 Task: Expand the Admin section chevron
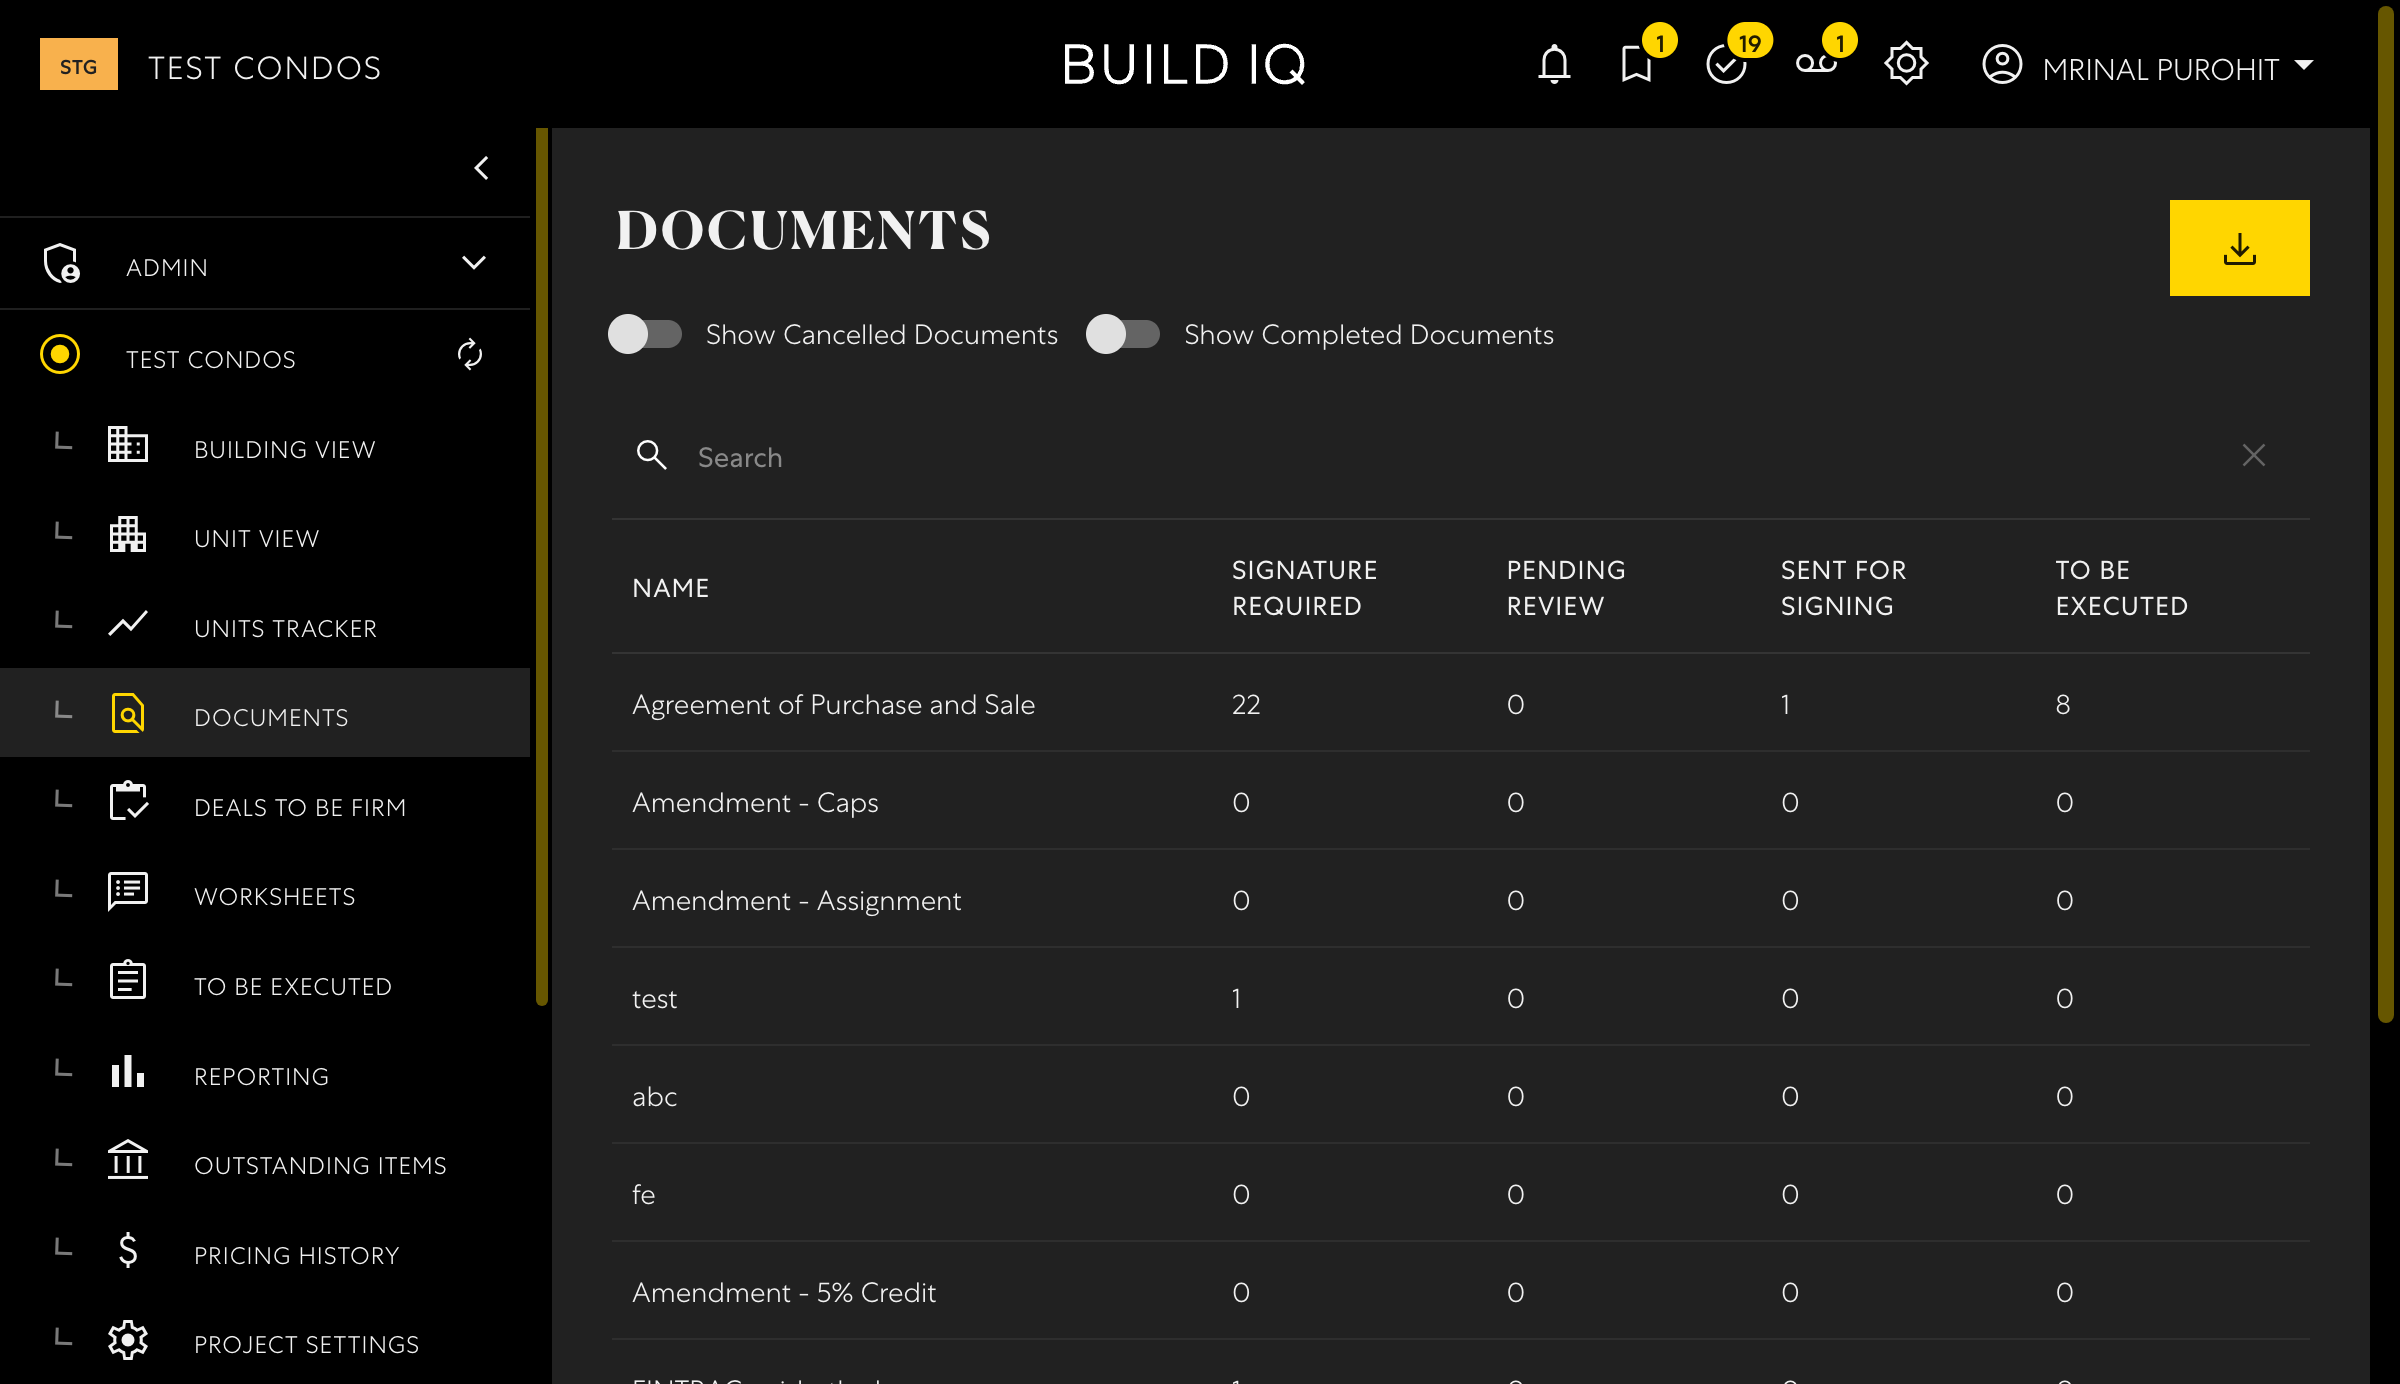pyautogui.click(x=474, y=263)
